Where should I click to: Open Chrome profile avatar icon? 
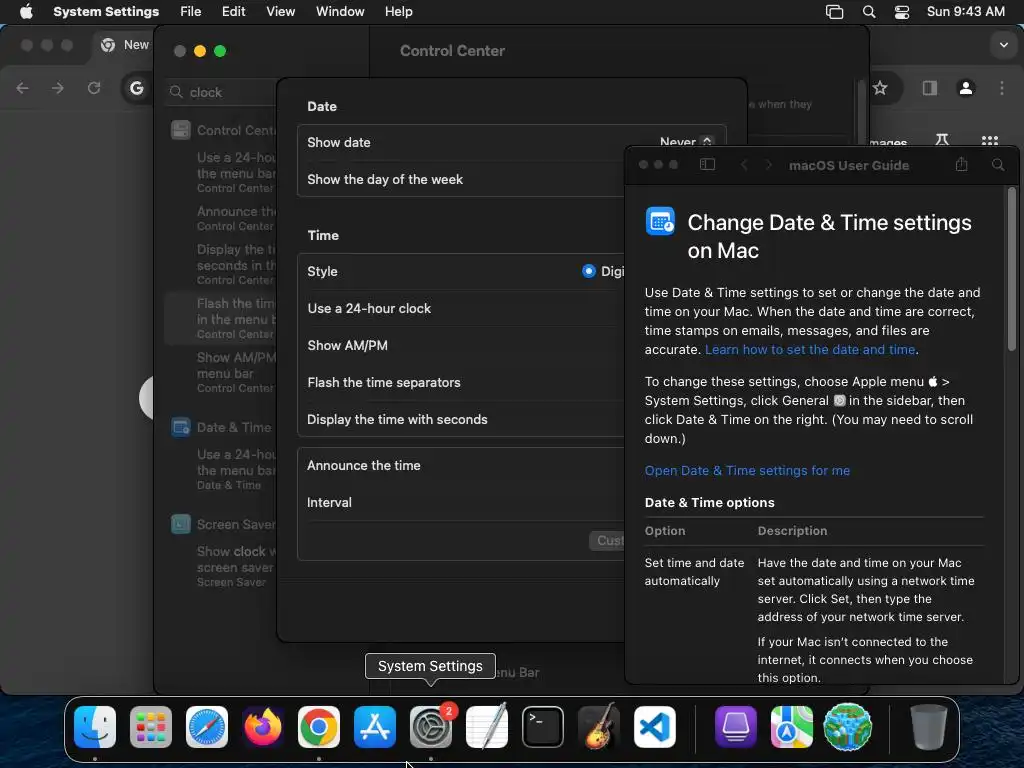coord(966,88)
